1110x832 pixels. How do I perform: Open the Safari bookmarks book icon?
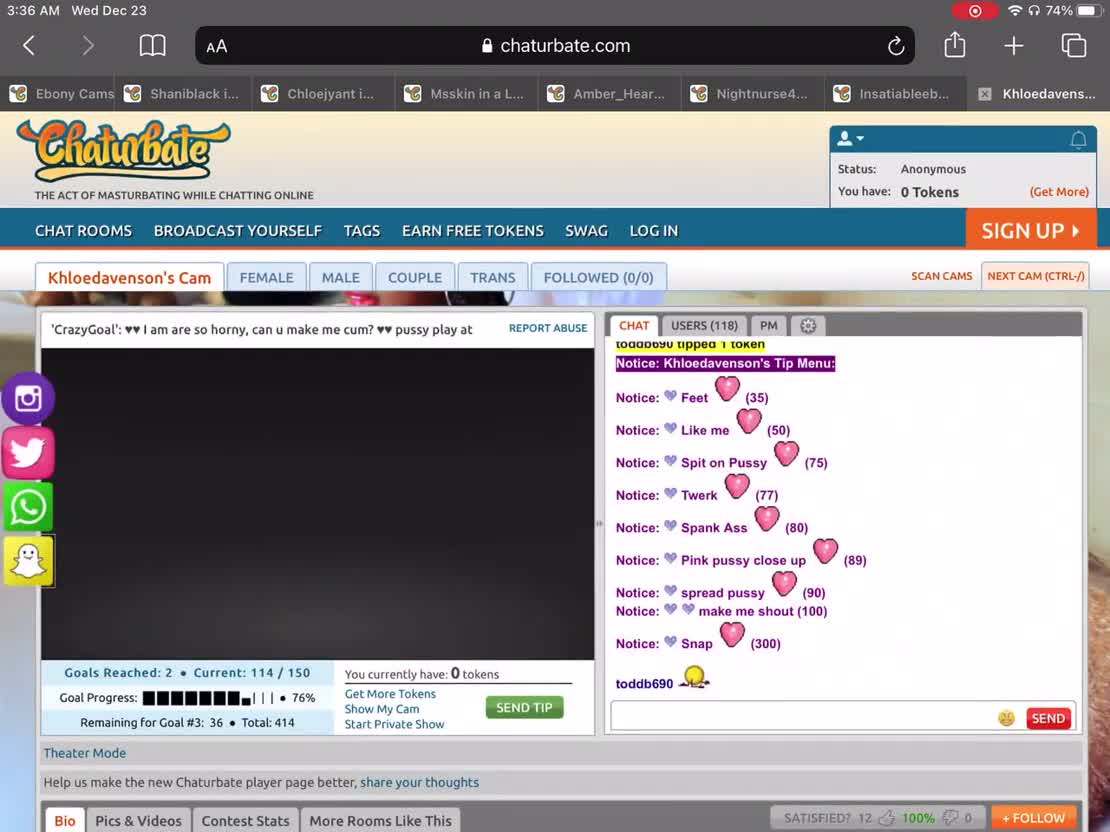(x=152, y=46)
